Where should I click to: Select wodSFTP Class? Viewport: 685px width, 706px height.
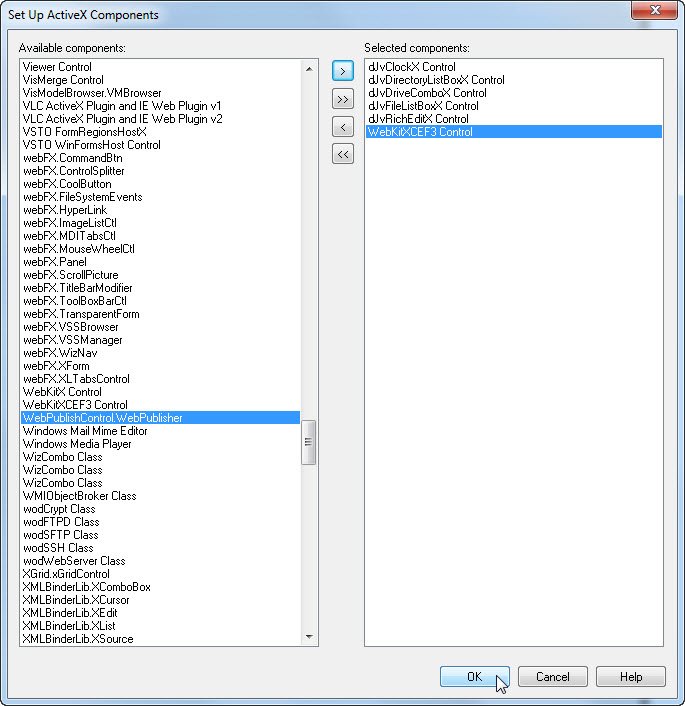160,535
